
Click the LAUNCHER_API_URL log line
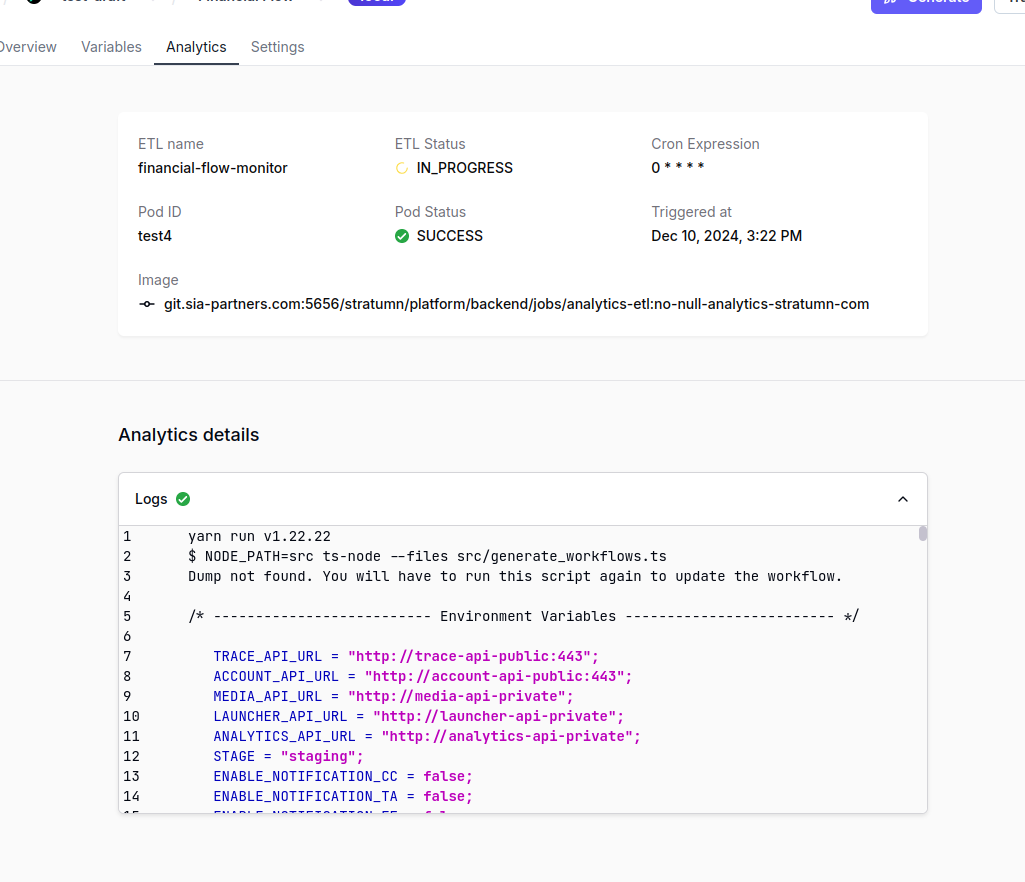[418, 717]
